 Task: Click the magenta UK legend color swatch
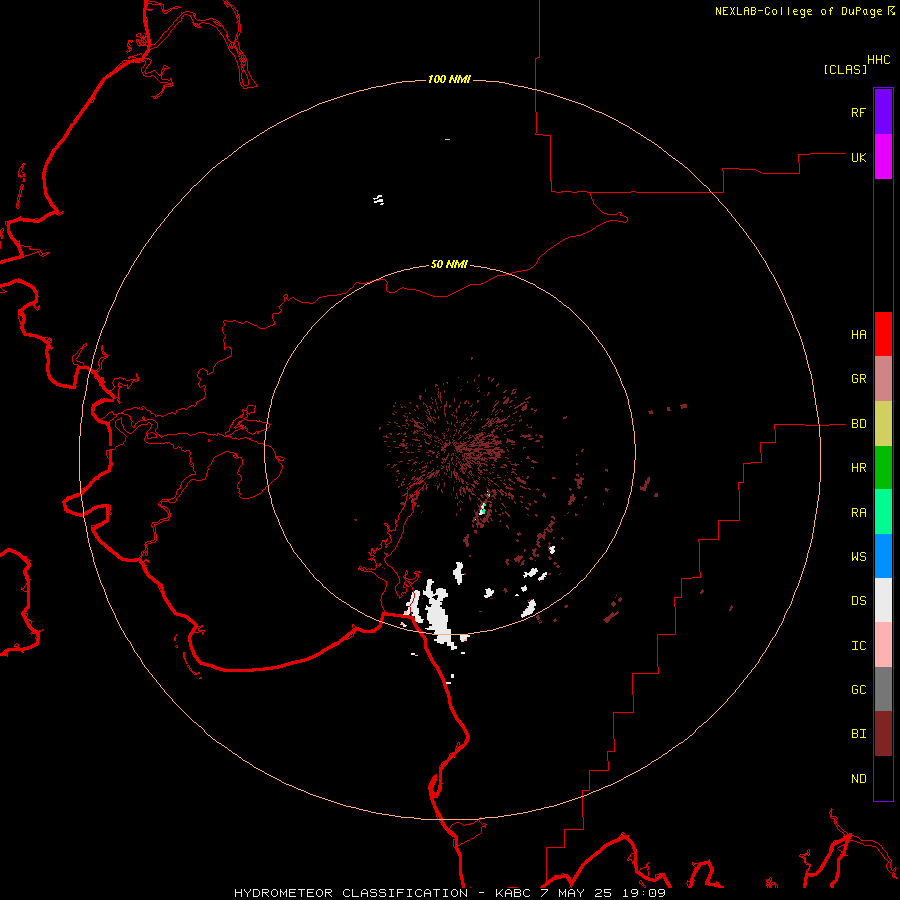click(x=883, y=157)
